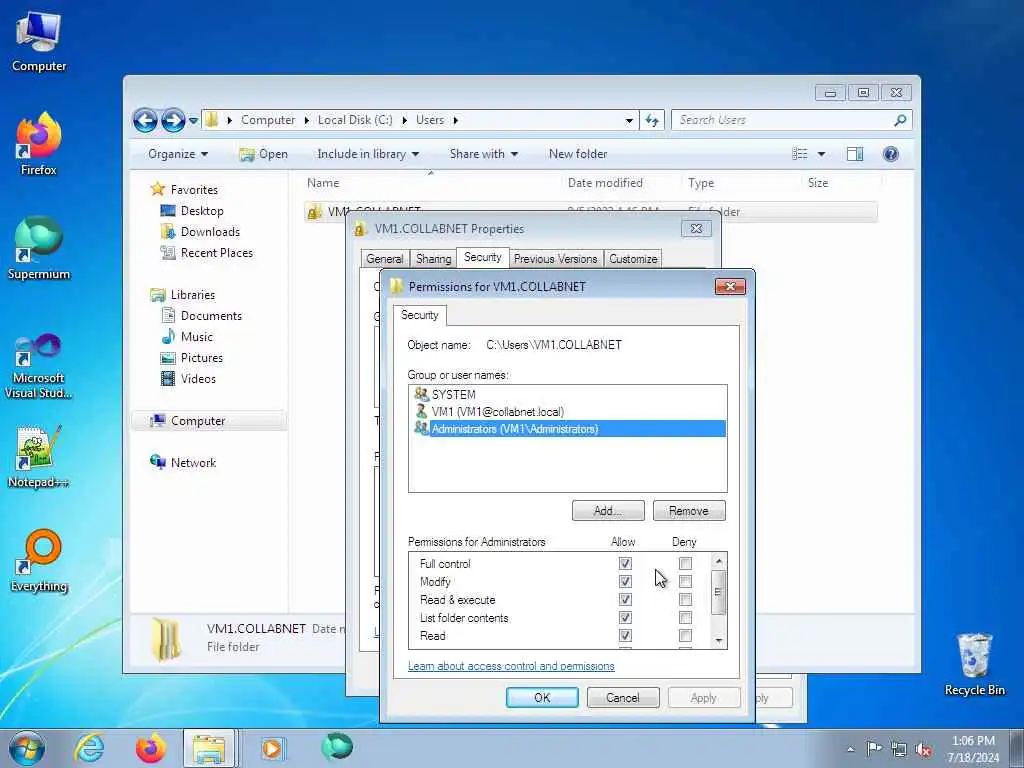Expand Include in library dropdown
The height and width of the screenshot is (768, 1024).
click(x=368, y=154)
